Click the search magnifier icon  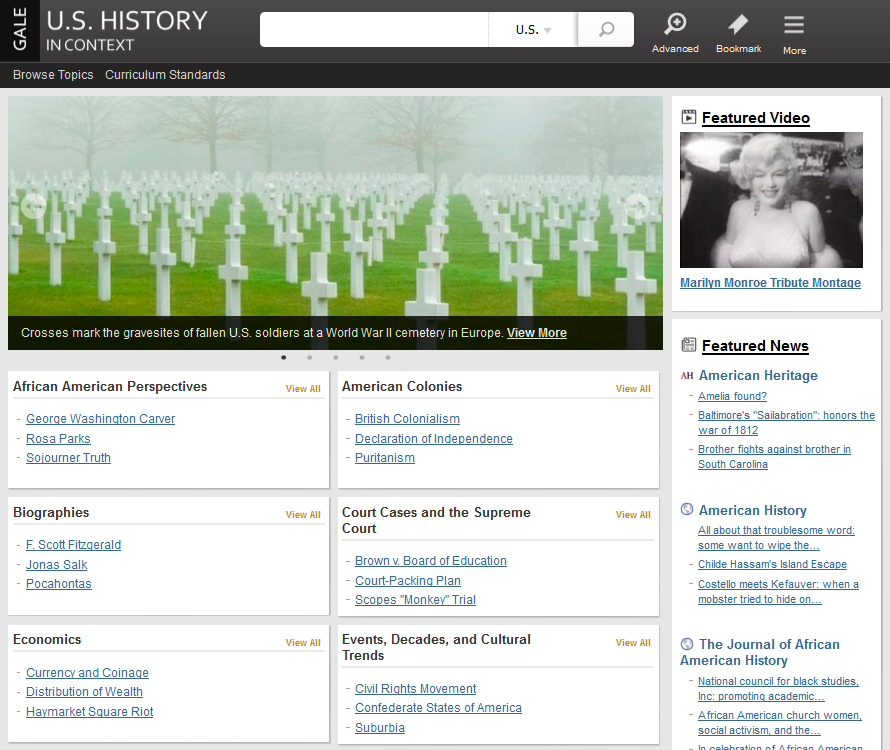(606, 30)
